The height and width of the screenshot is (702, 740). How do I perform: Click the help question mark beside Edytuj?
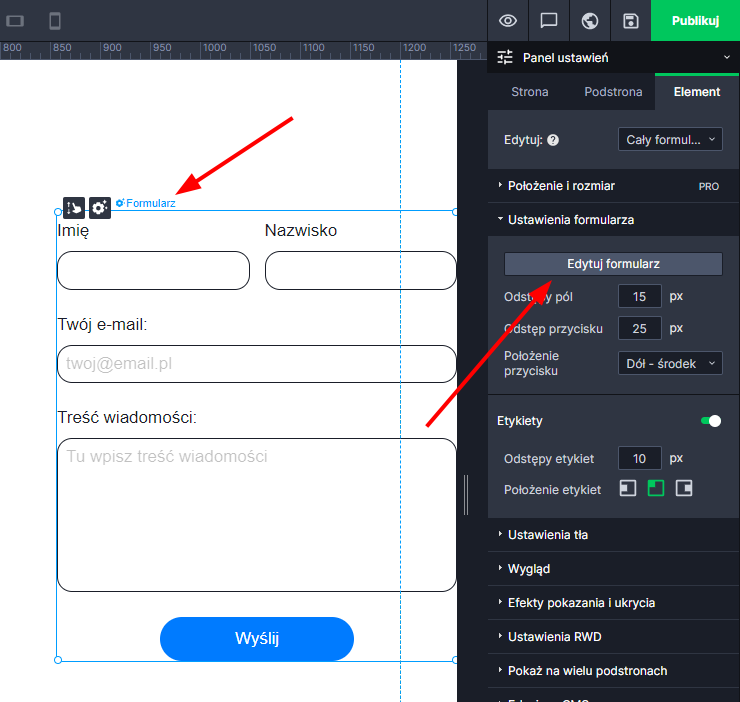point(553,141)
